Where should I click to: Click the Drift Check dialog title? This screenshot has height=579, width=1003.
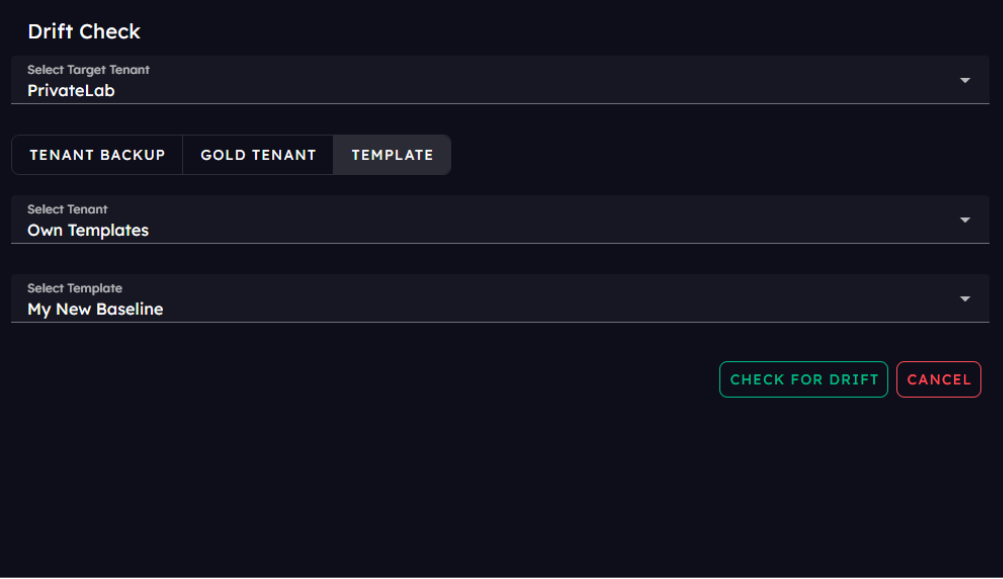pos(84,31)
